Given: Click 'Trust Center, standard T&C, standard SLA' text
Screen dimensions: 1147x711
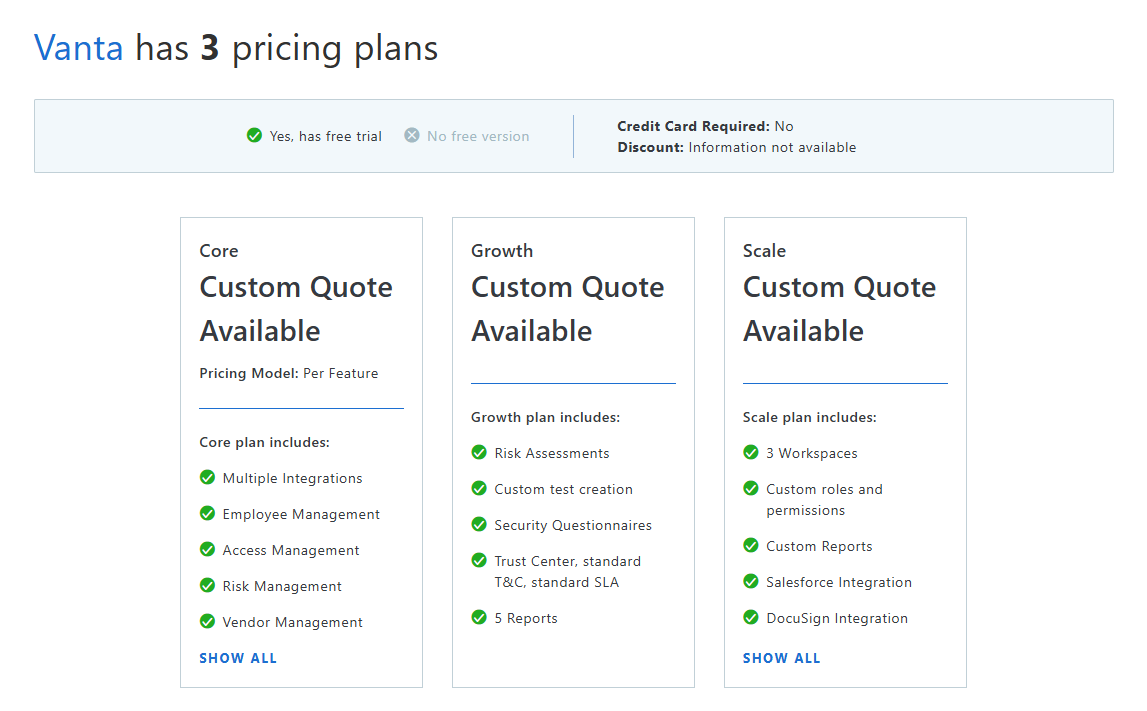Looking at the screenshot, I should coord(568,572).
